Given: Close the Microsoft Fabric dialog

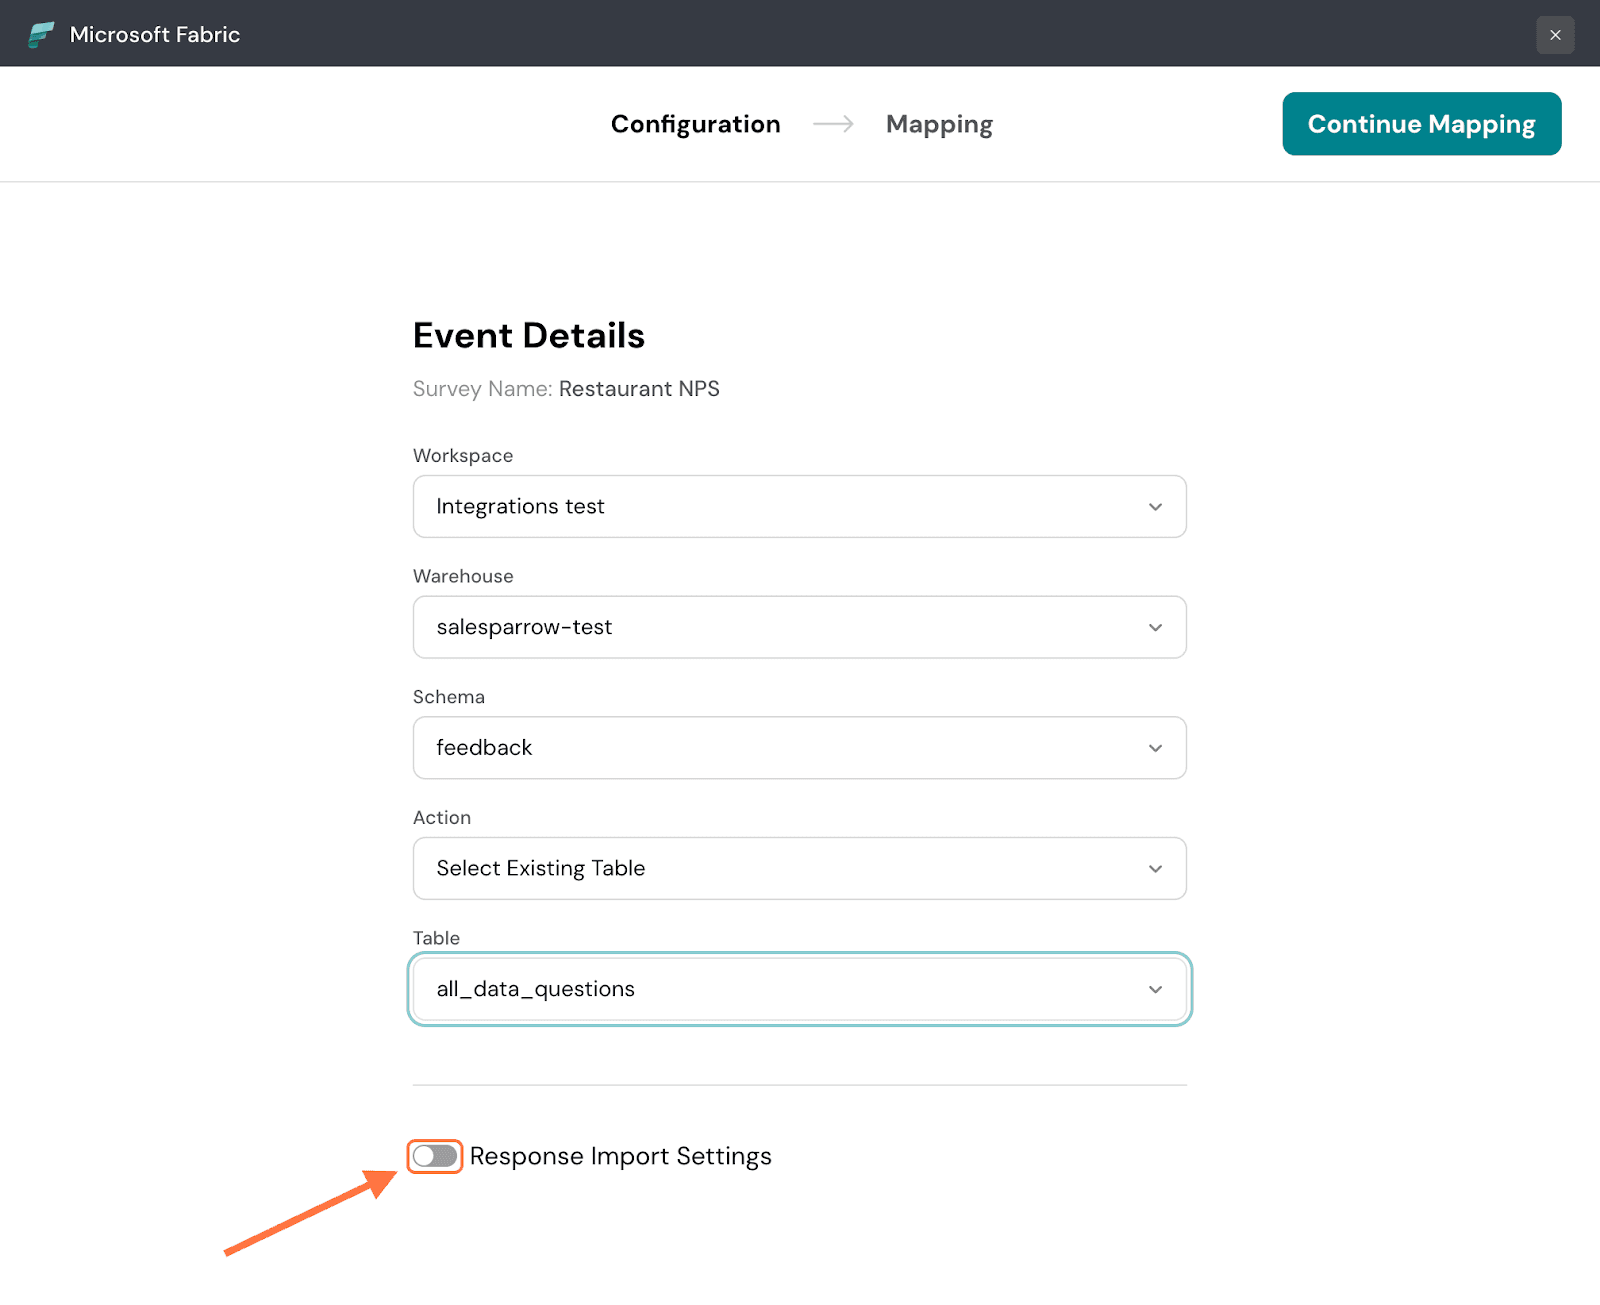Looking at the screenshot, I should pyautogui.click(x=1555, y=35).
